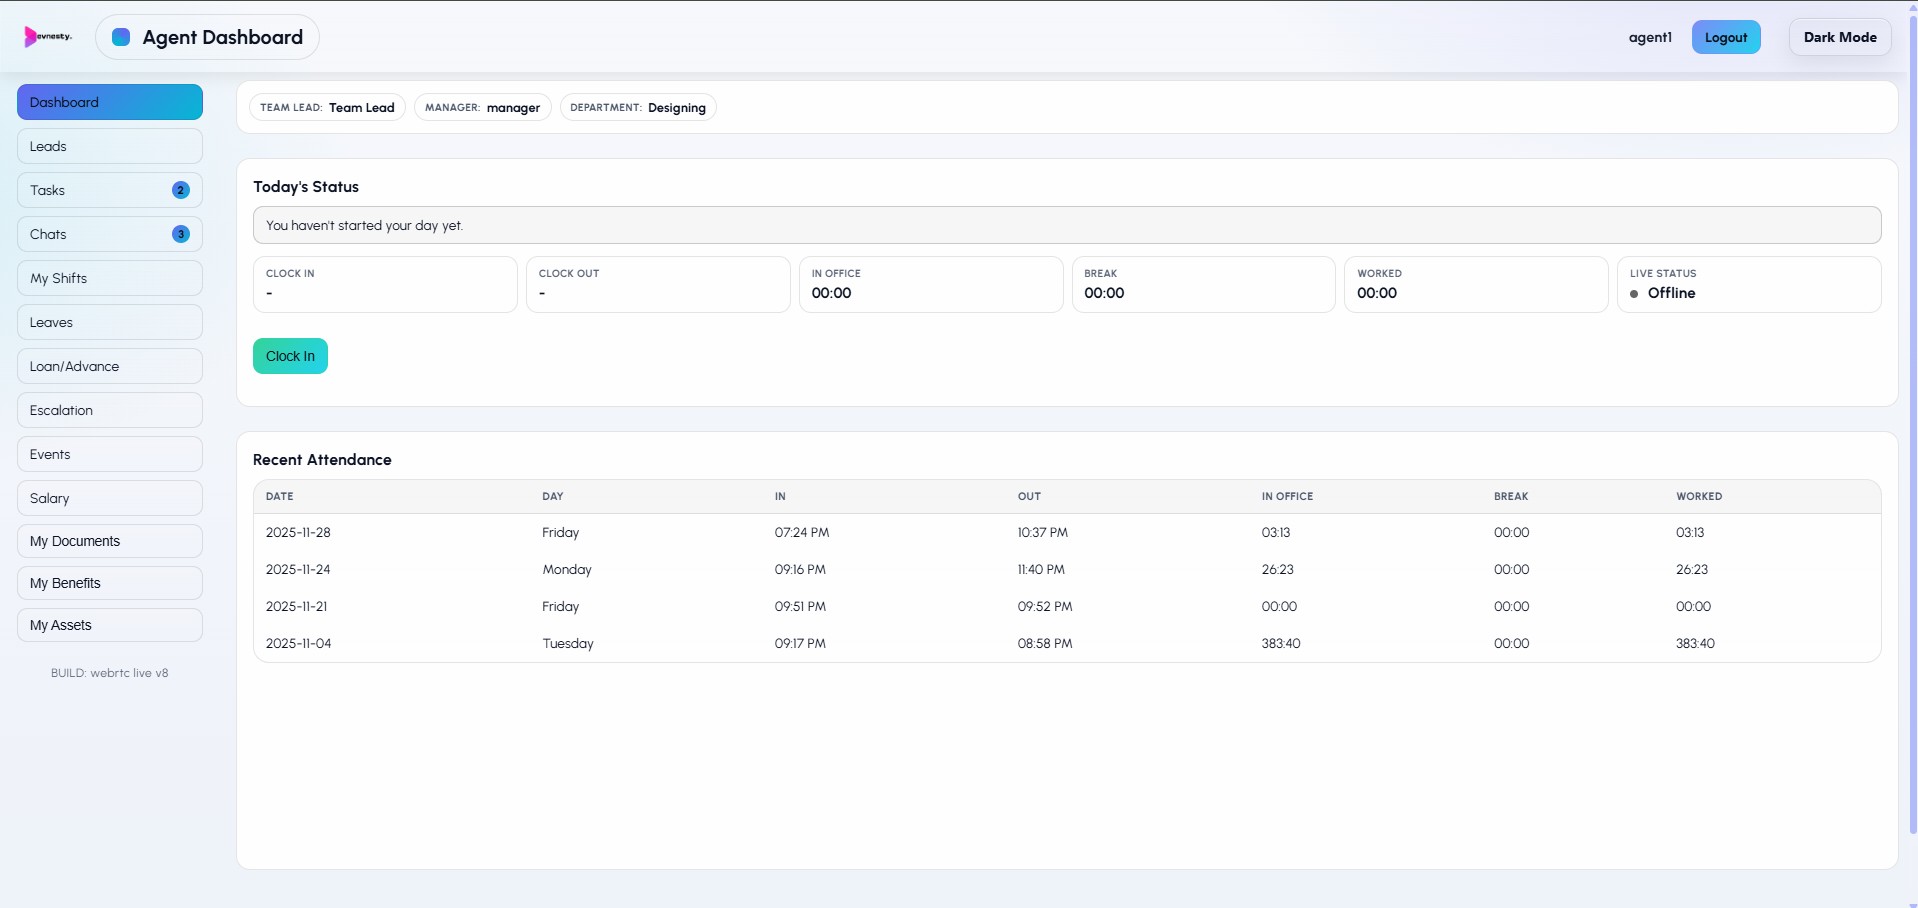Open the Tasks notification badge showing 2
The image size is (1918, 908).
180,190
